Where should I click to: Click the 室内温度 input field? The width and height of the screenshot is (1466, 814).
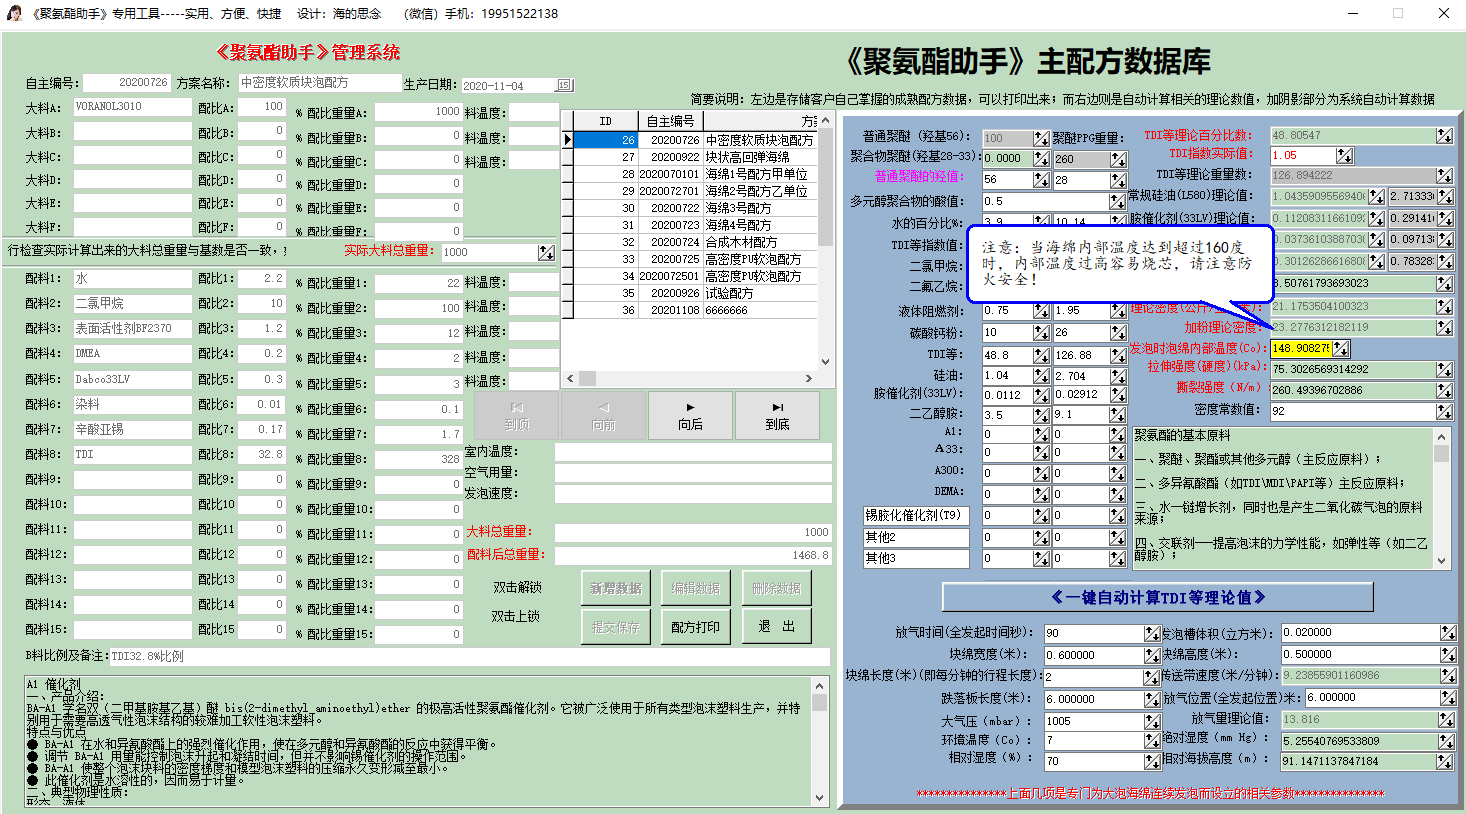(x=693, y=452)
